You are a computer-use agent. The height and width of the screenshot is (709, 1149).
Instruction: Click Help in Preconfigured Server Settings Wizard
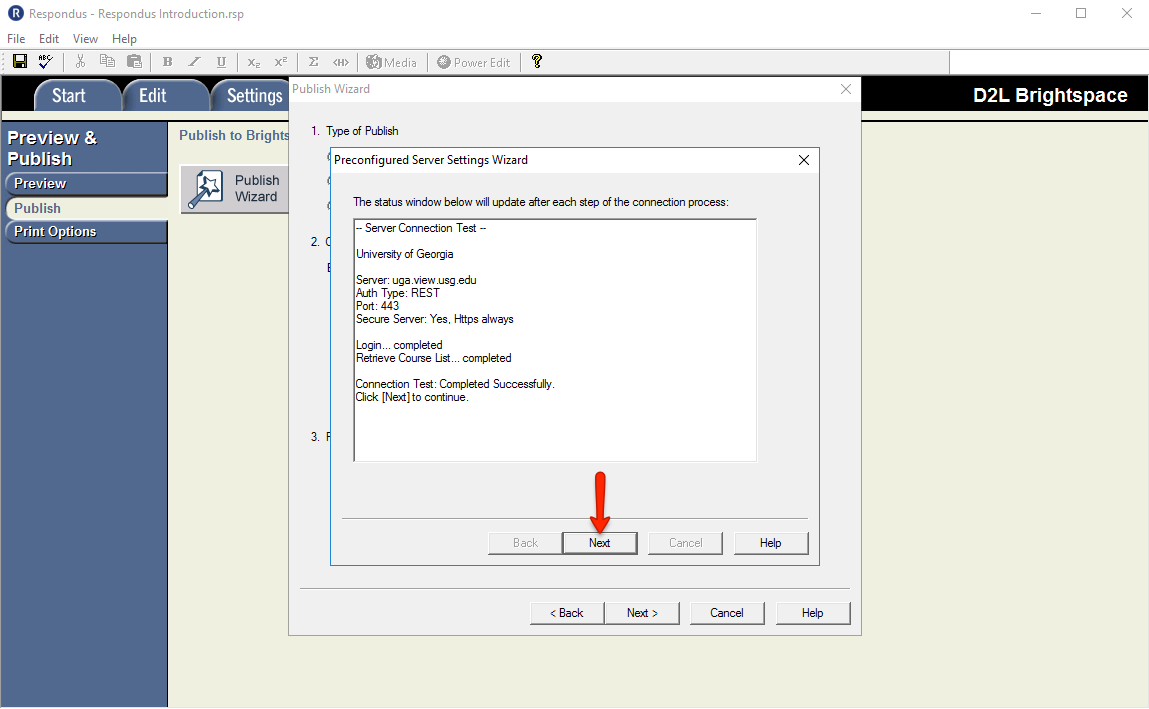tap(771, 543)
